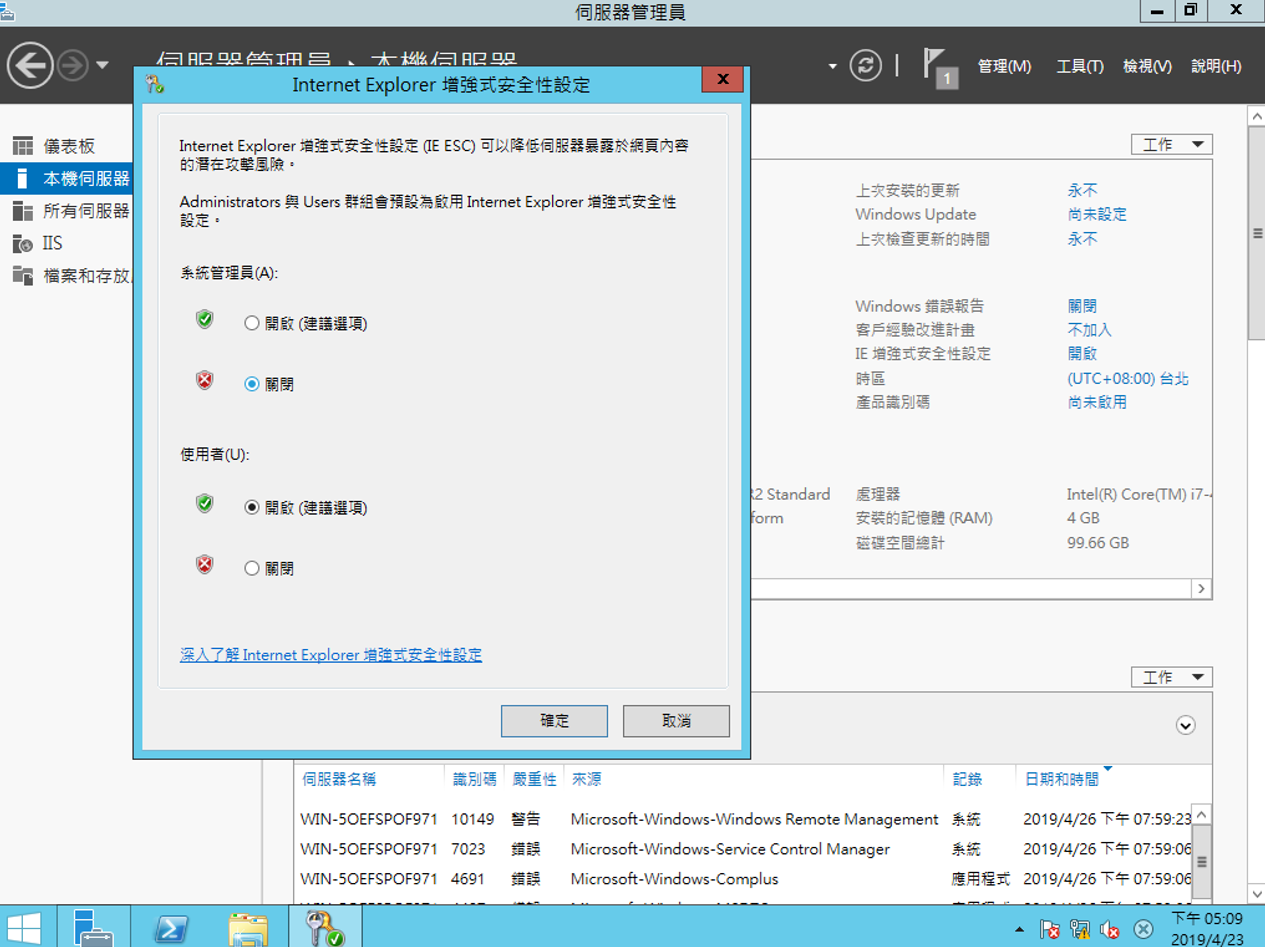This screenshot has height=947, width=1265.
Task: Open the 說明(H) menu
Action: (x=1216, y=66)
